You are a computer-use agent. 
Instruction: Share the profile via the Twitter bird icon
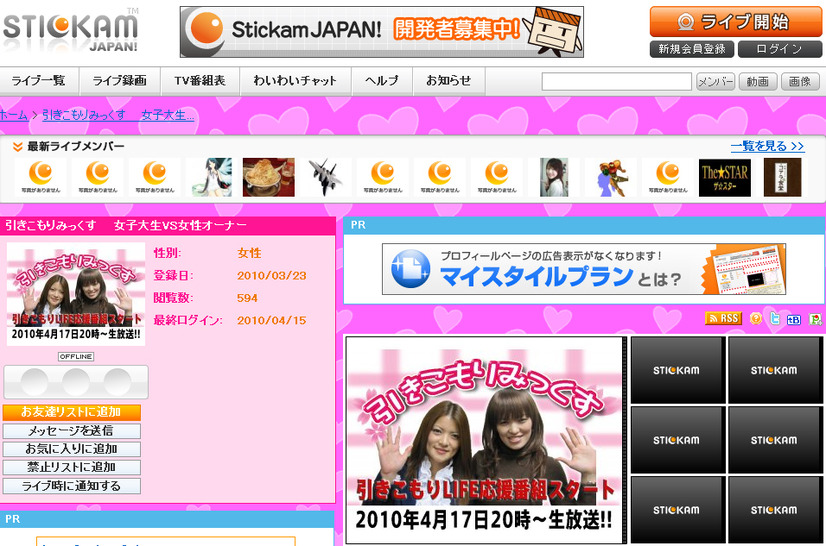pos(774,318)
